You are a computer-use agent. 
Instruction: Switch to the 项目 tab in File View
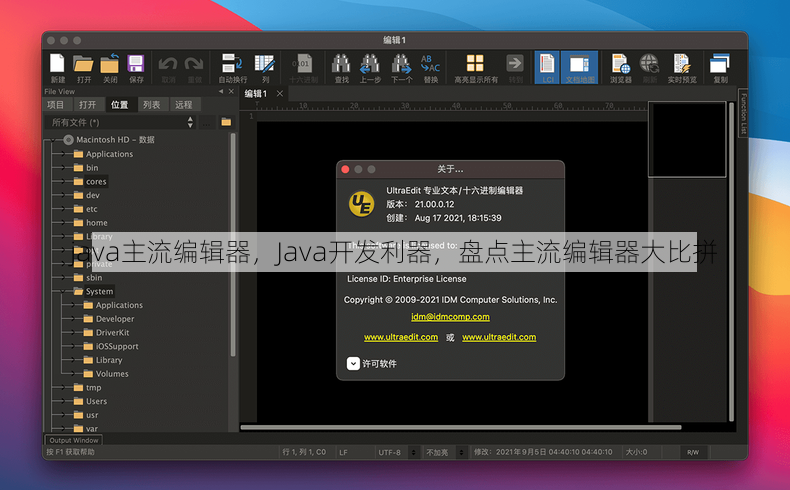pos(55,104)
